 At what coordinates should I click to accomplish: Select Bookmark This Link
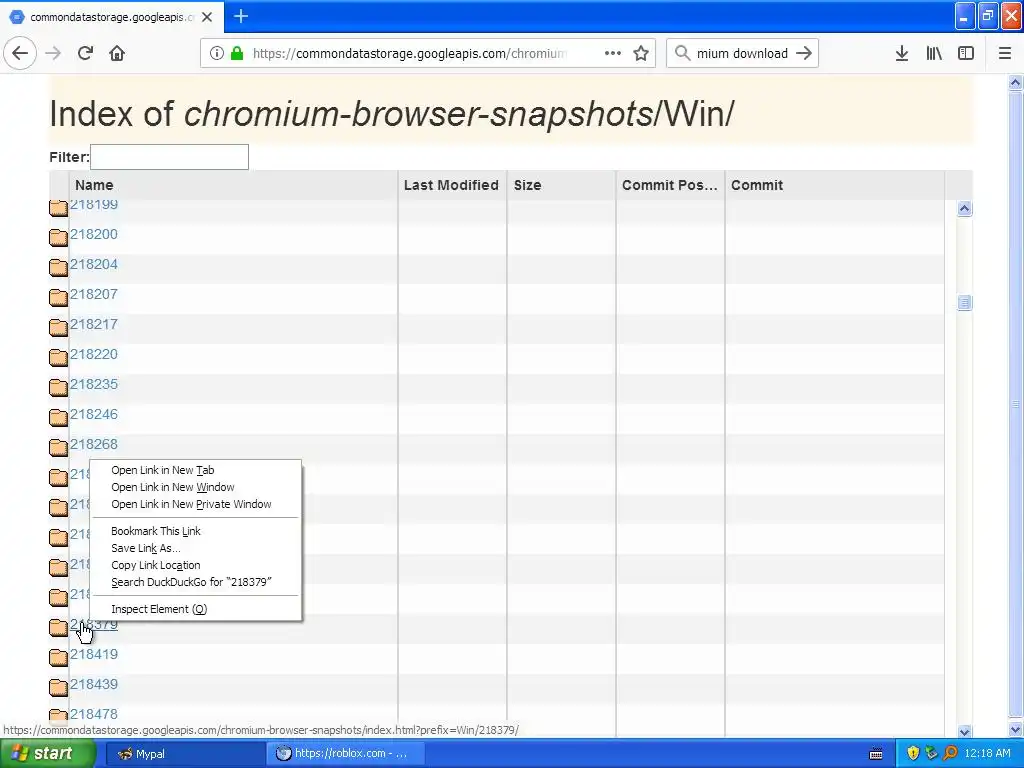click(x=156, y=531)
